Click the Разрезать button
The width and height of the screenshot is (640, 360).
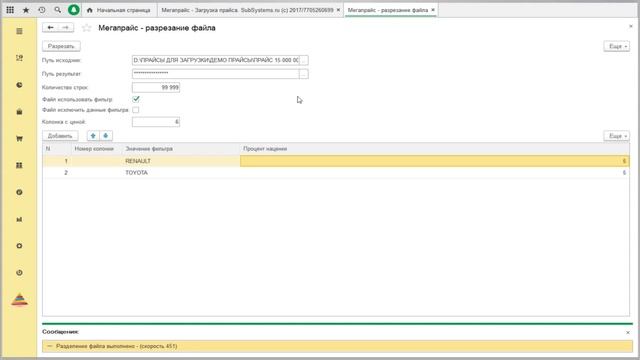tap(61, 46)
